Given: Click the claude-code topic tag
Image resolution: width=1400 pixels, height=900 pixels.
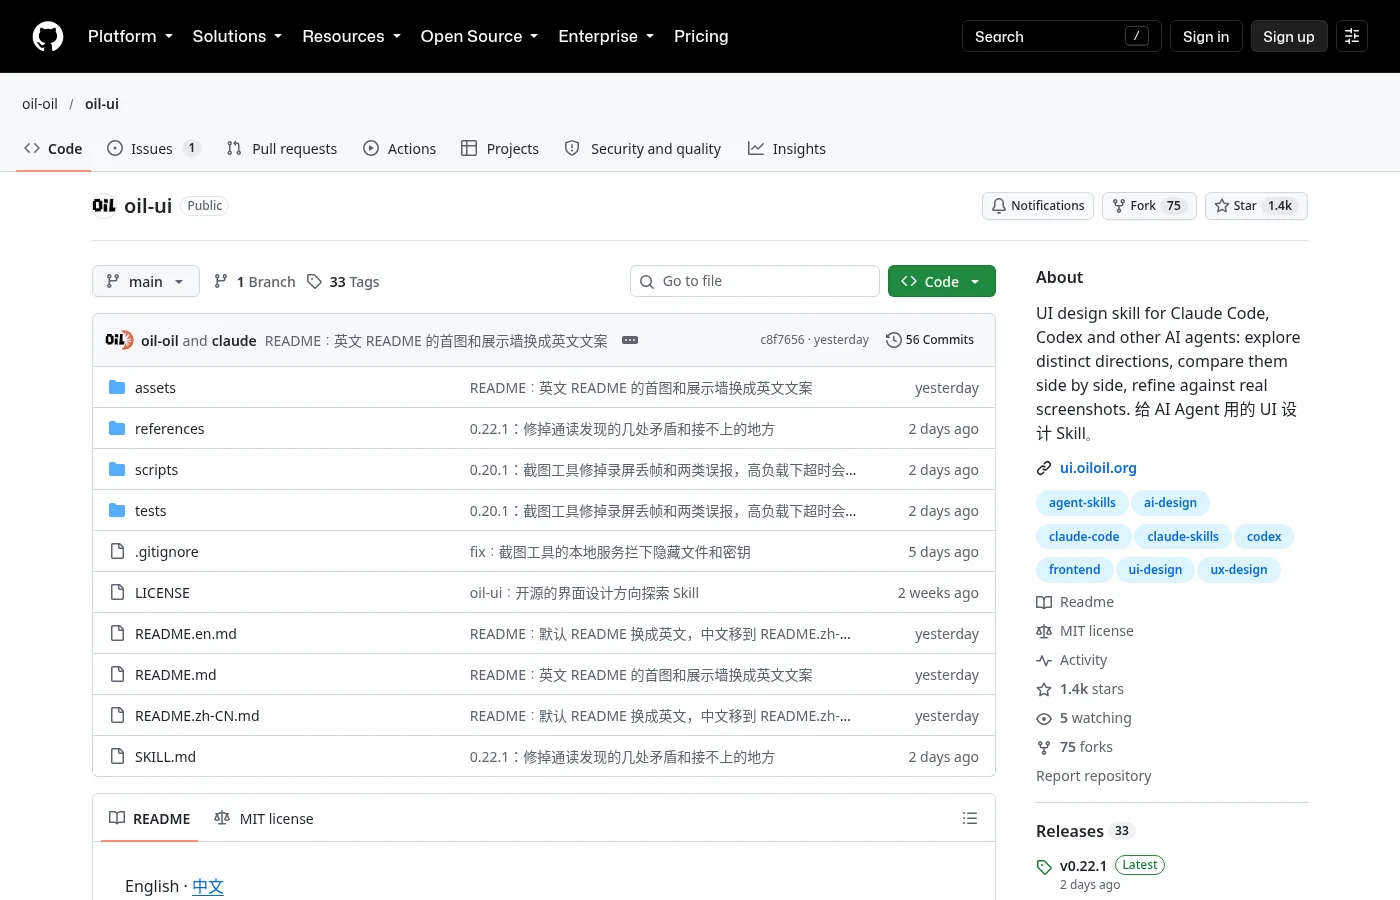Looking at the screenshot, I should pos(1084,536).
